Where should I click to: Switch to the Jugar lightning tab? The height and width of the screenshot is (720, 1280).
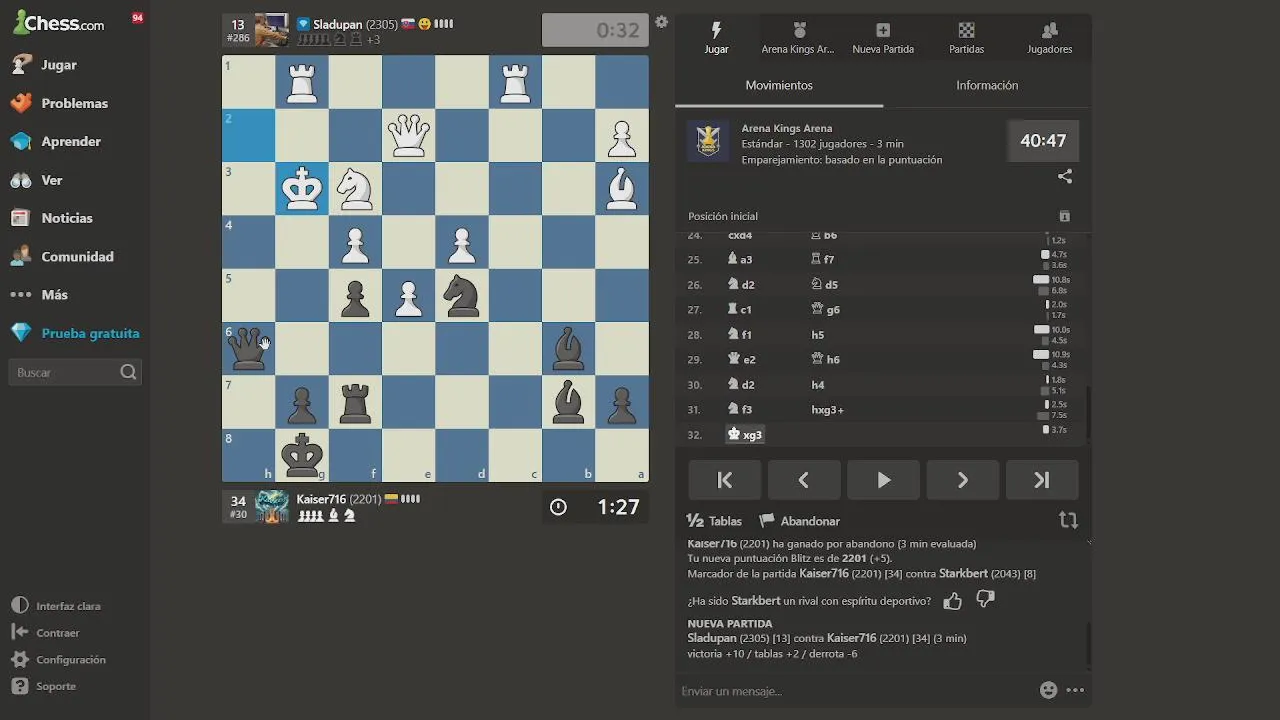tap(716, 38)
